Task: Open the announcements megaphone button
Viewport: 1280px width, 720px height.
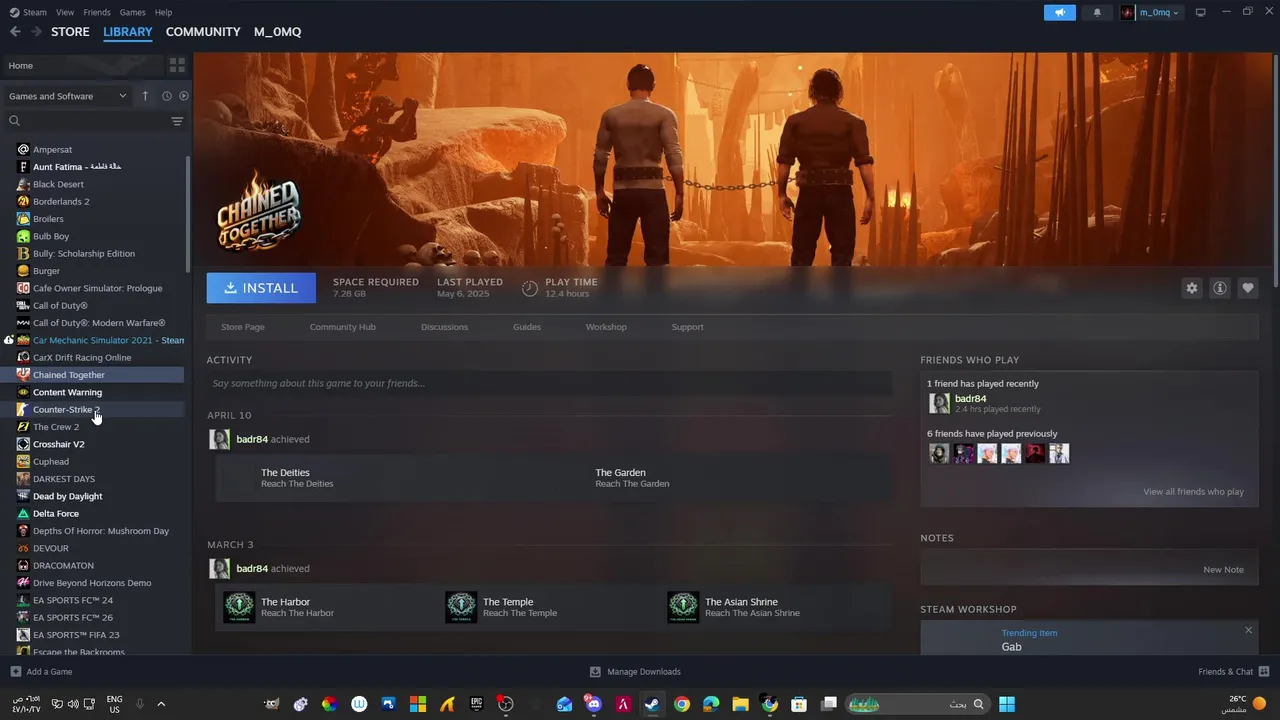Action: click(1060, 12)
